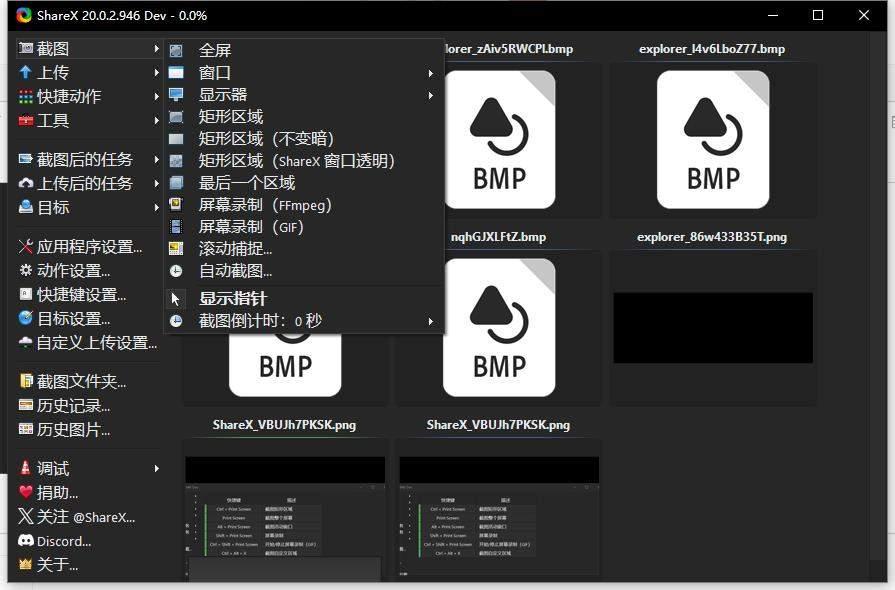The image size is (895, 590).
Task: Click the Discord logo icon
Action: point(26,540)
